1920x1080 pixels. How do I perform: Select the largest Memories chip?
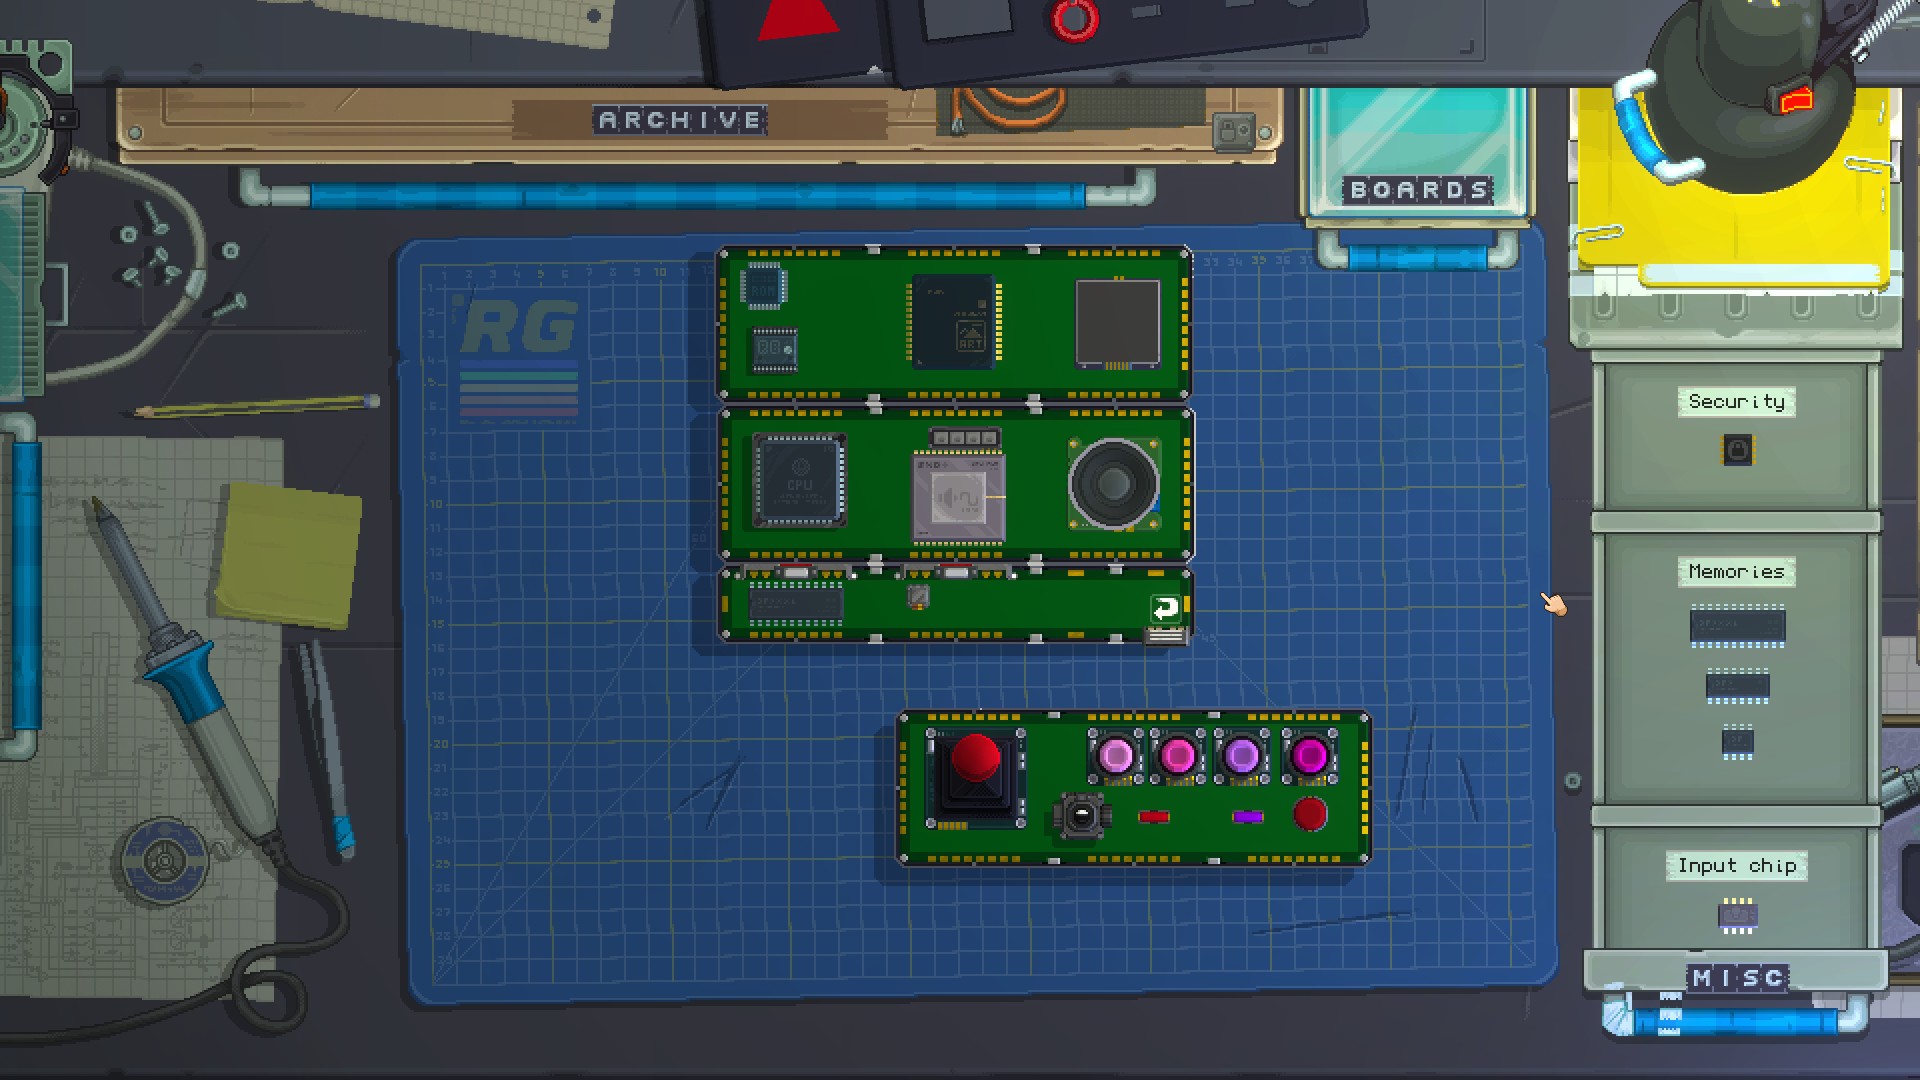click(1737, 627)
